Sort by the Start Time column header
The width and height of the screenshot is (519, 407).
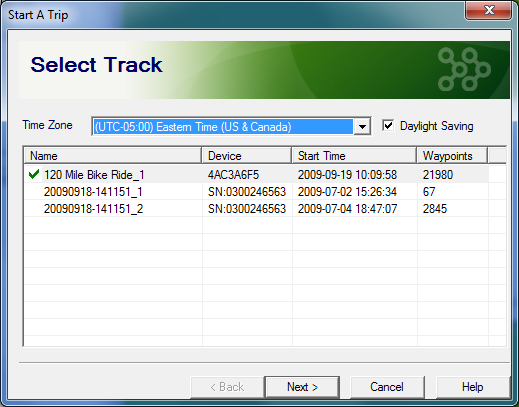tap(354, 156)
